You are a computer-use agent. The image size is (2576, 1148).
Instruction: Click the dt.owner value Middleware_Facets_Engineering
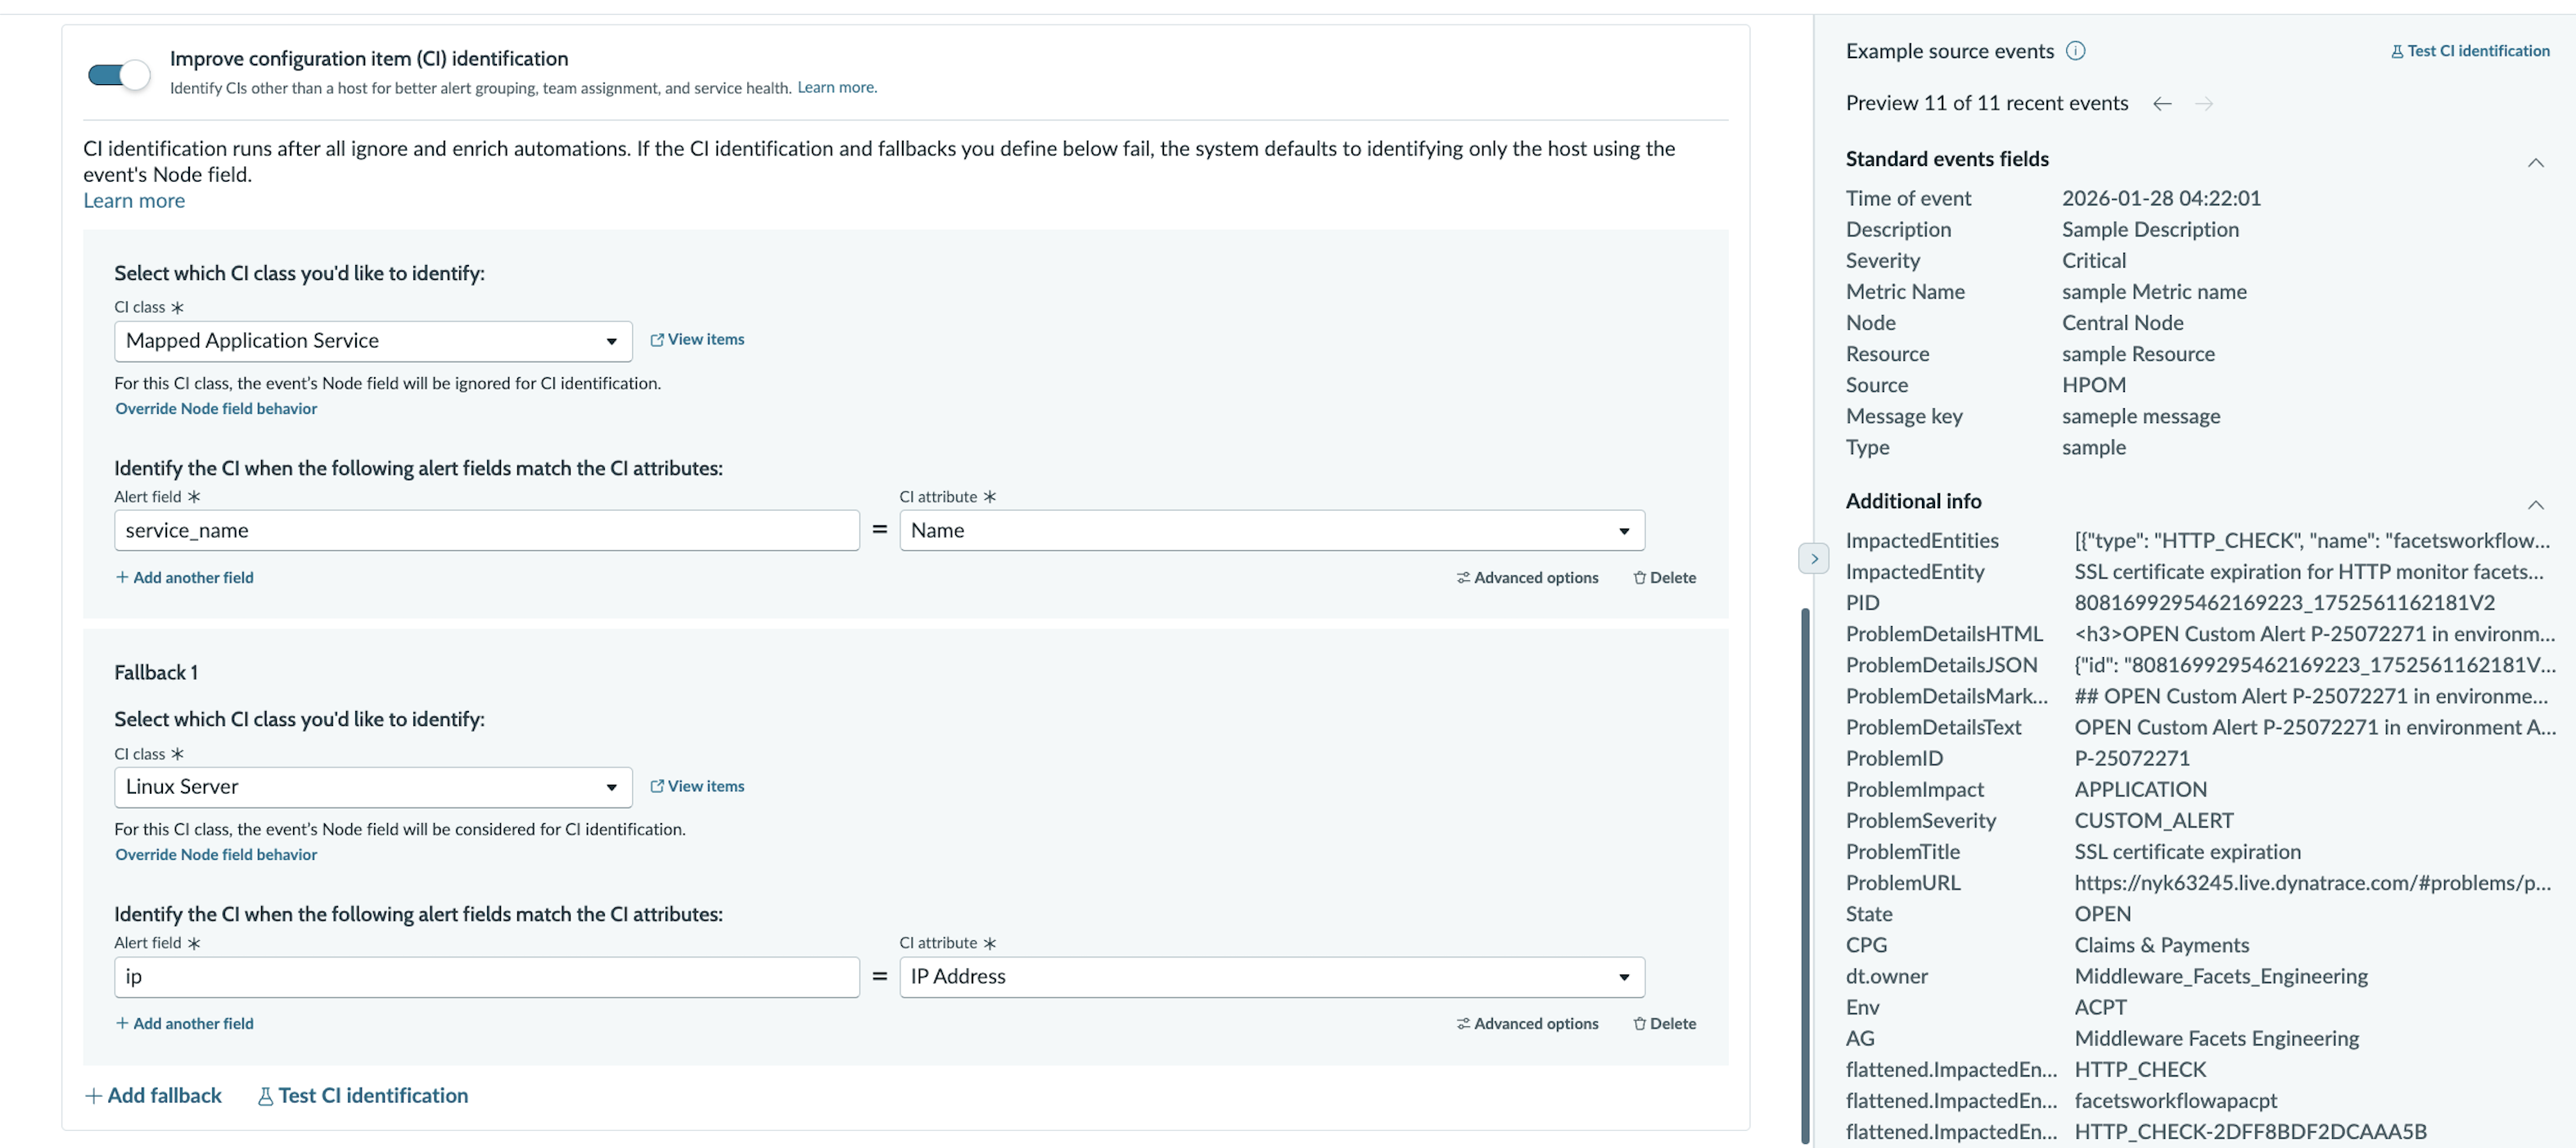point(2221,977)
